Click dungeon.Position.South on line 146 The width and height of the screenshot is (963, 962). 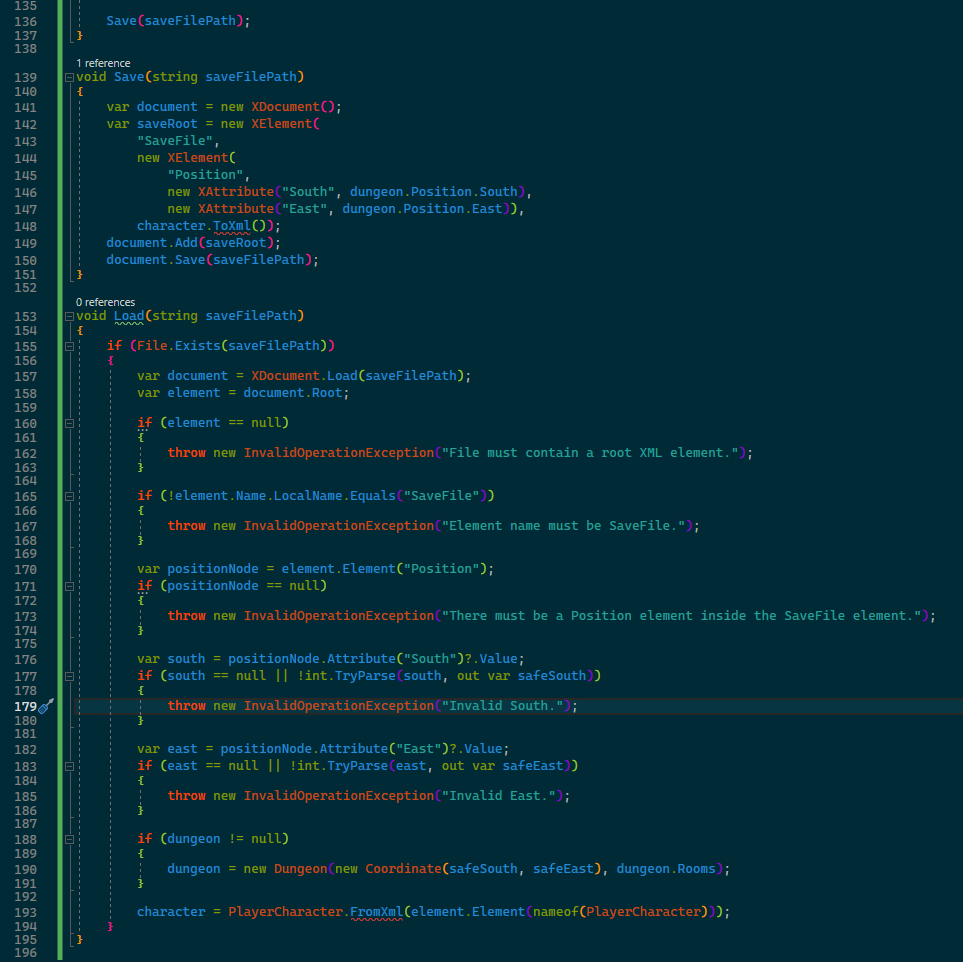click(434, 192)
